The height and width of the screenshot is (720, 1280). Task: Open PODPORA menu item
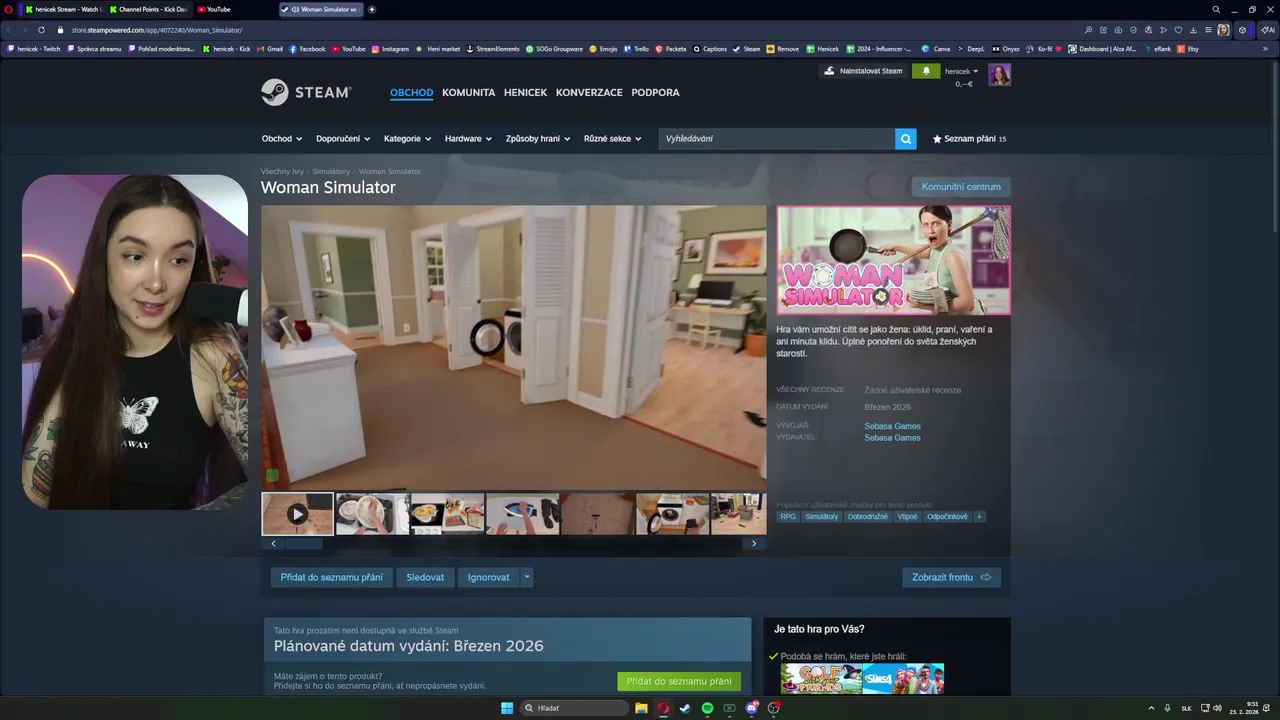[x=655, y=92]
